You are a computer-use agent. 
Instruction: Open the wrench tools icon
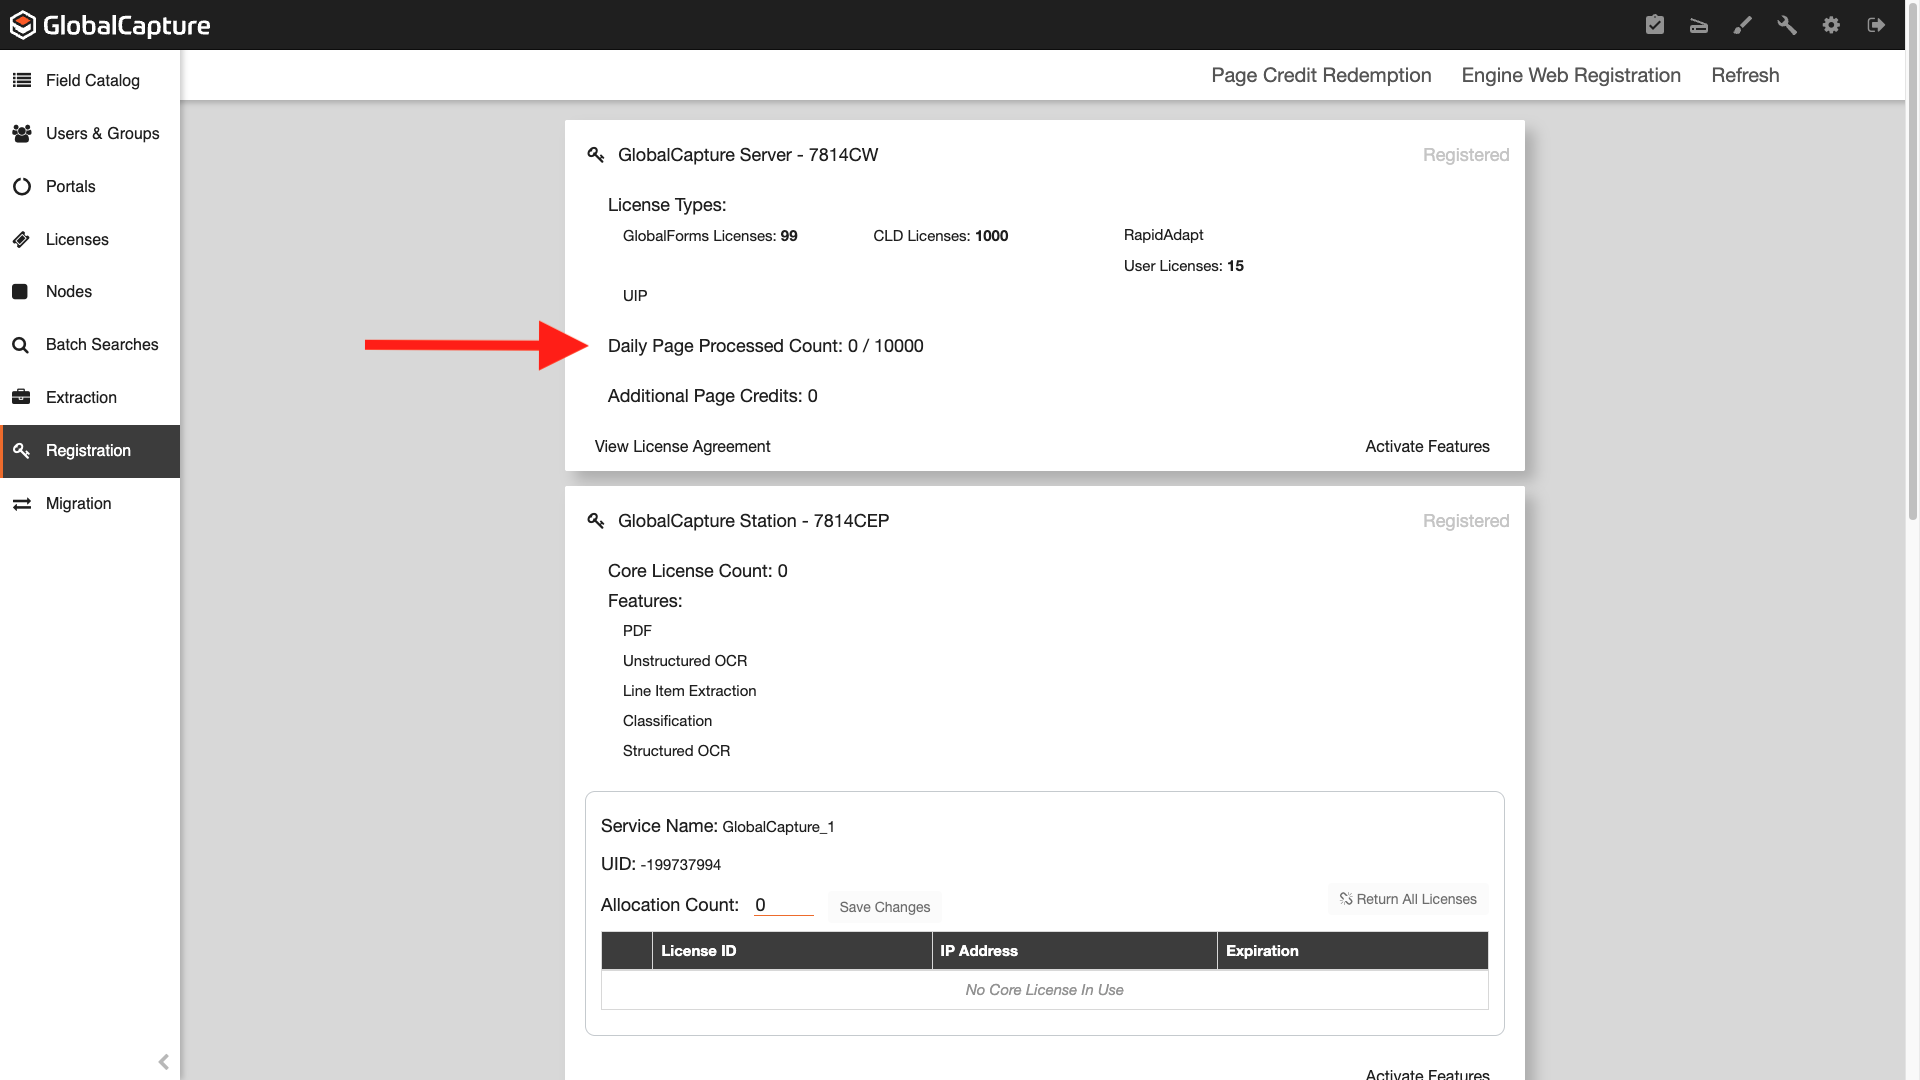[x=1787, y=25]
